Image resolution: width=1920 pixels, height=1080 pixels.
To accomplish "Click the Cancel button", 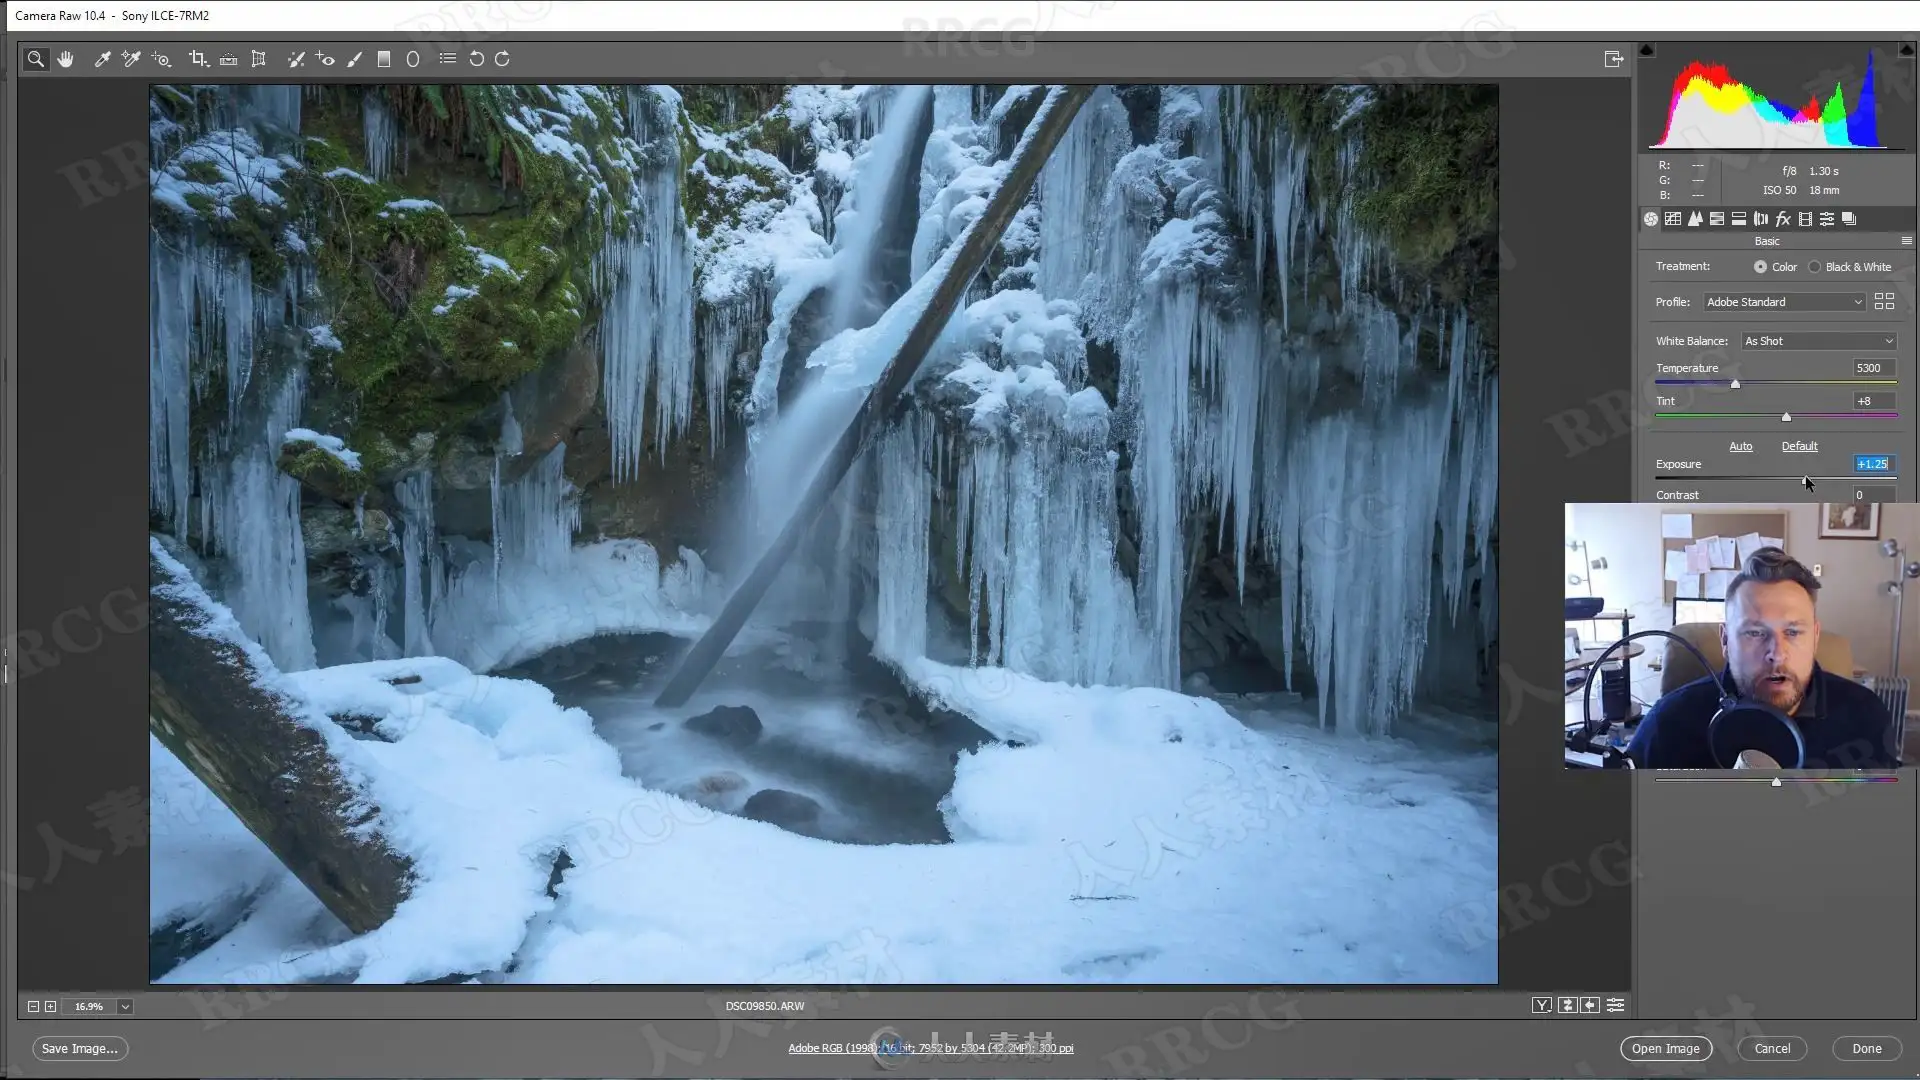I will 1772,1049.
